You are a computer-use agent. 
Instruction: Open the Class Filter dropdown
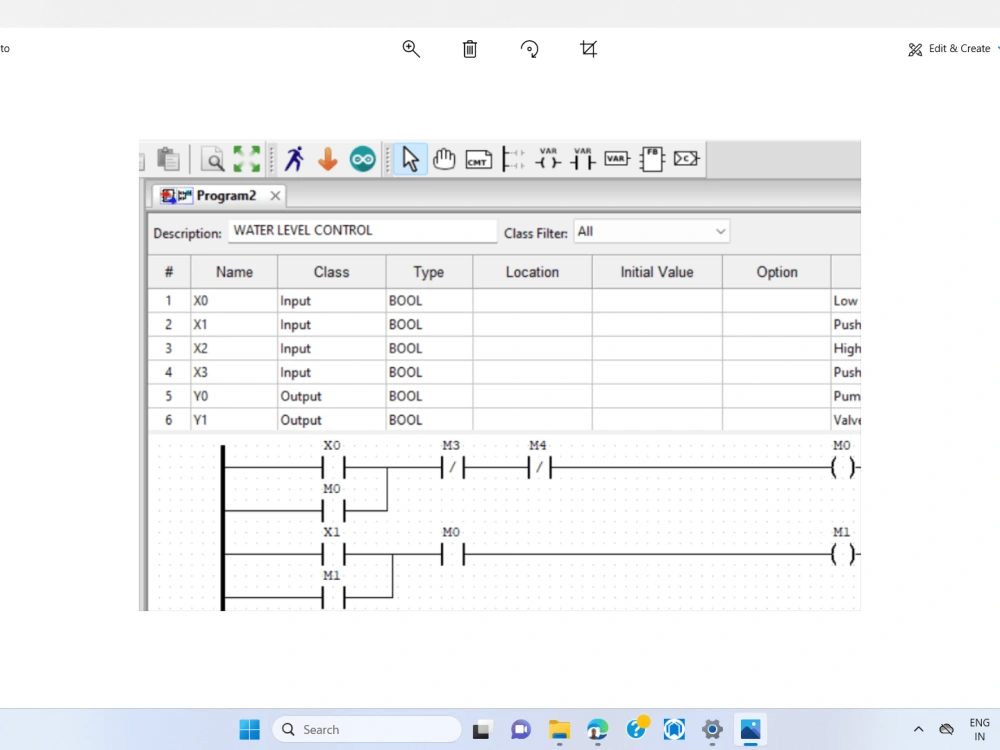tap(720, 231)
